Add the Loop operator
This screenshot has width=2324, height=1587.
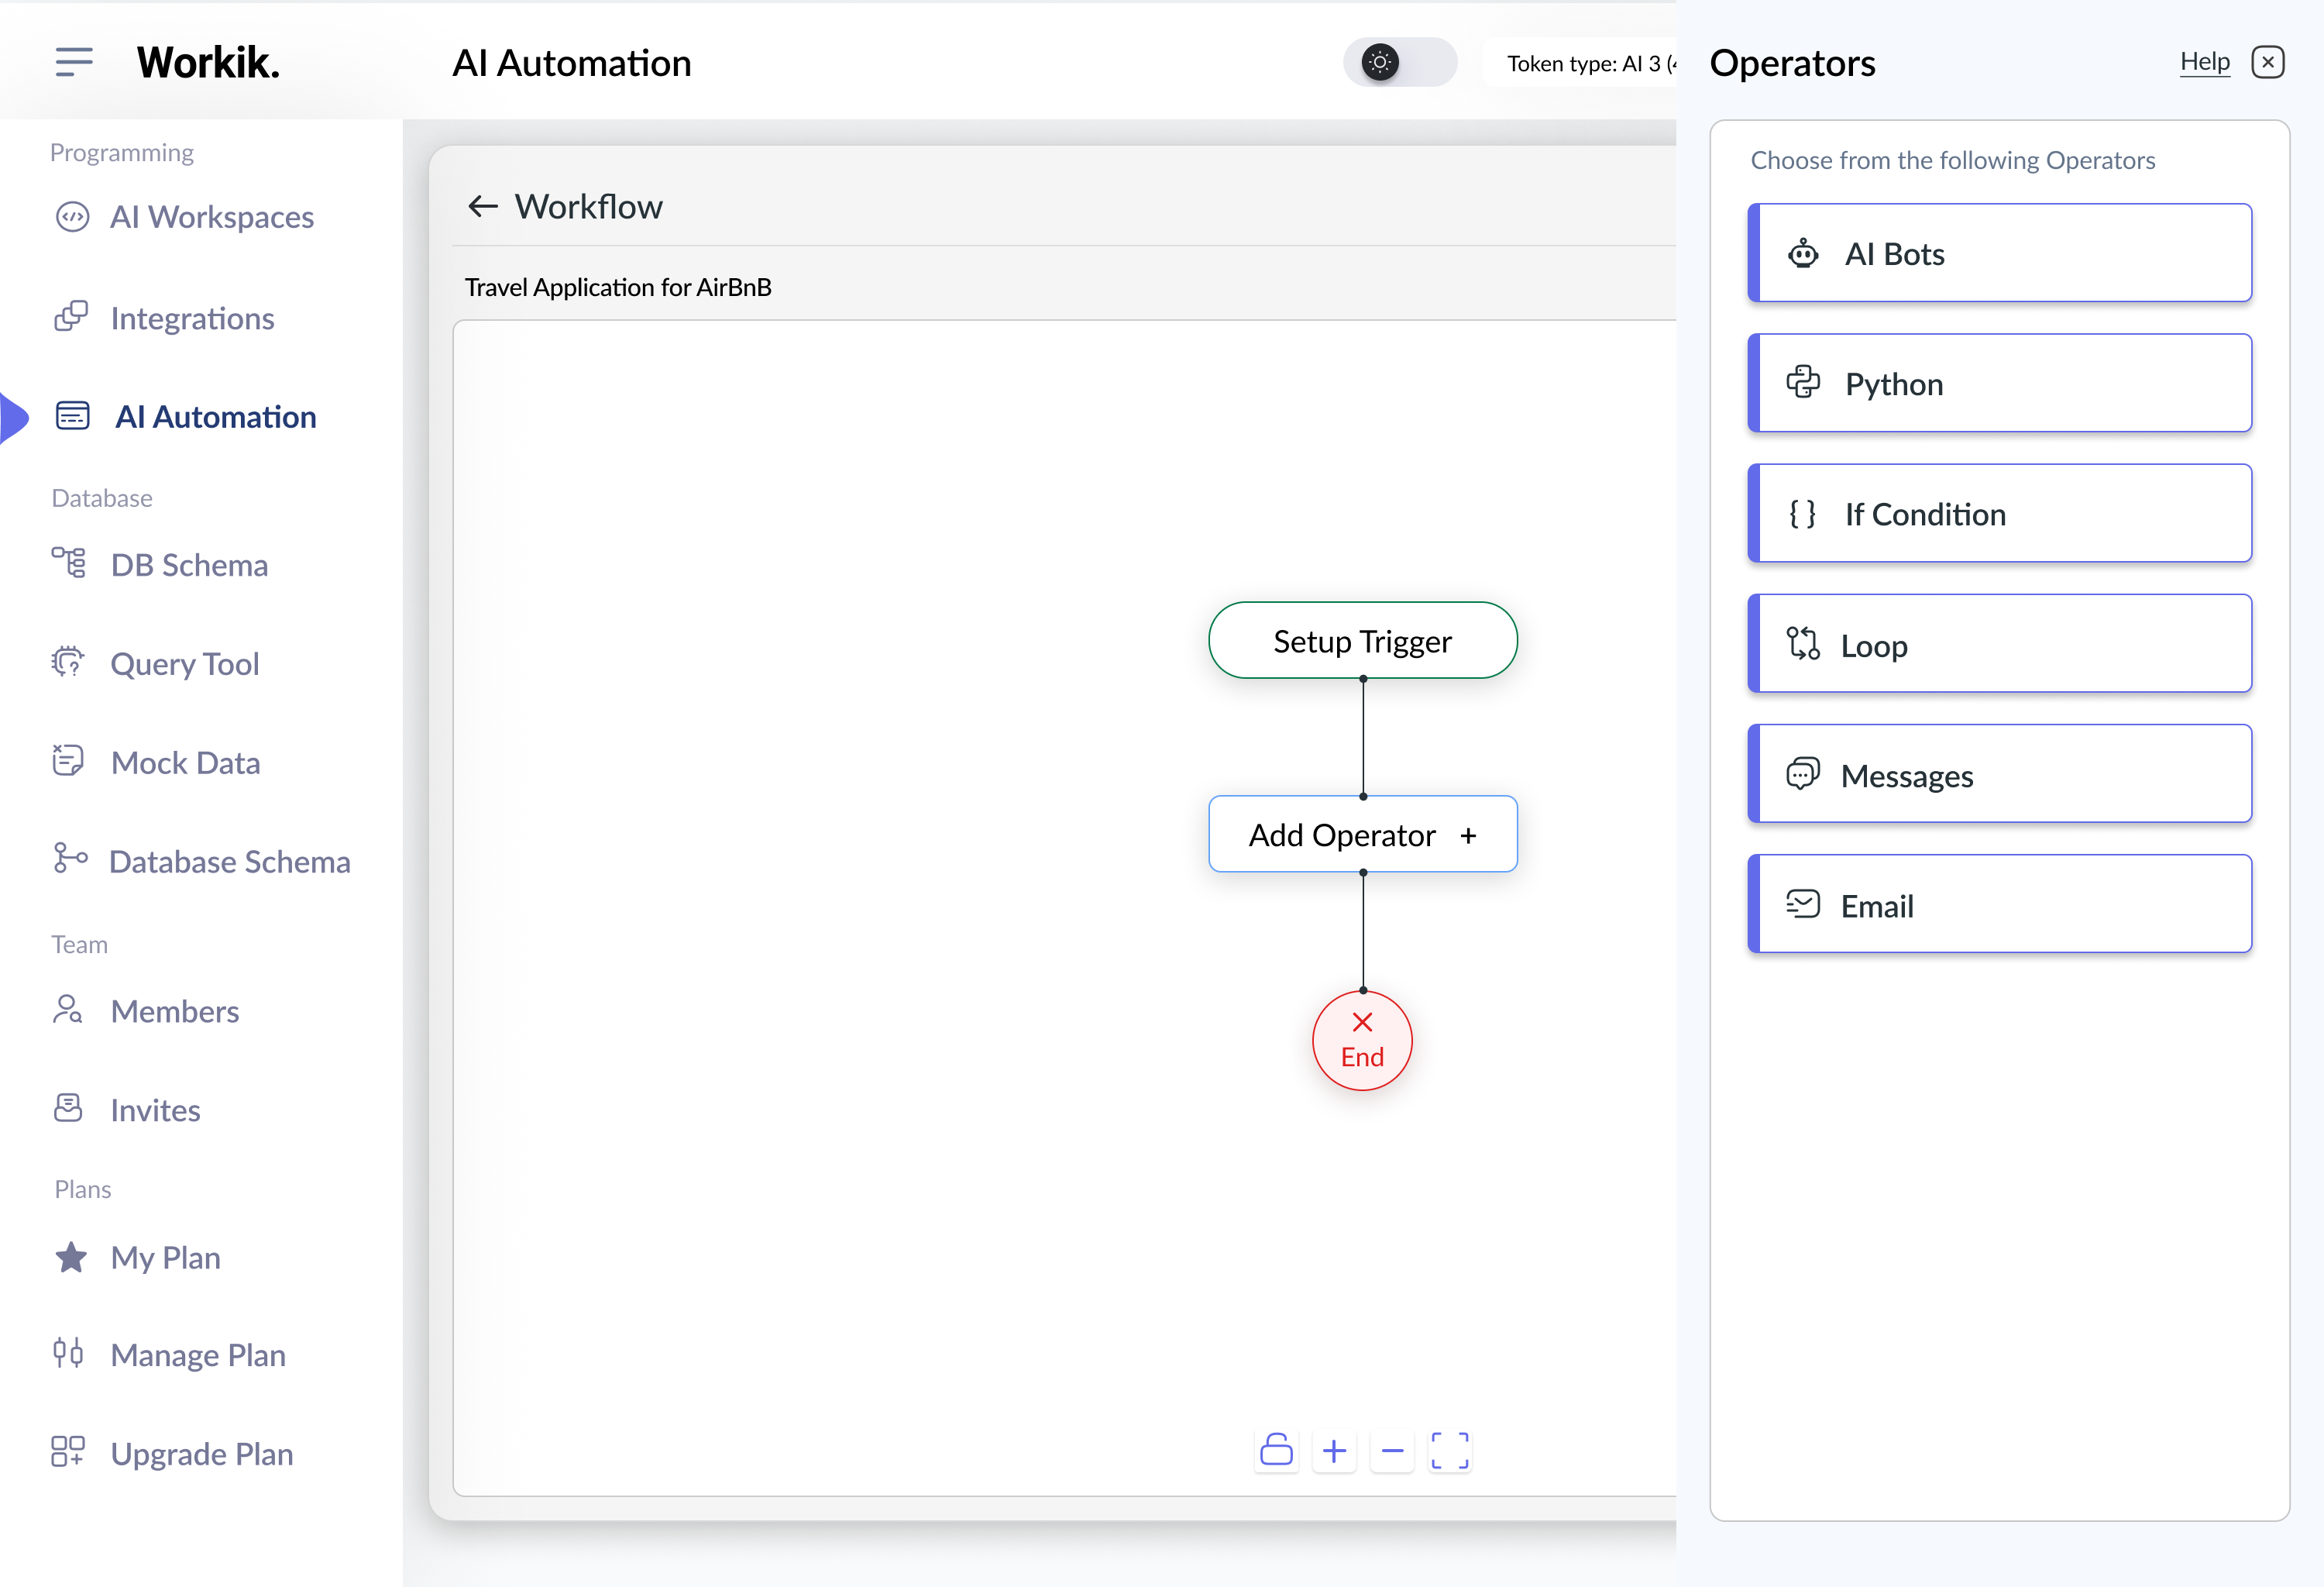click(2000, 644)
